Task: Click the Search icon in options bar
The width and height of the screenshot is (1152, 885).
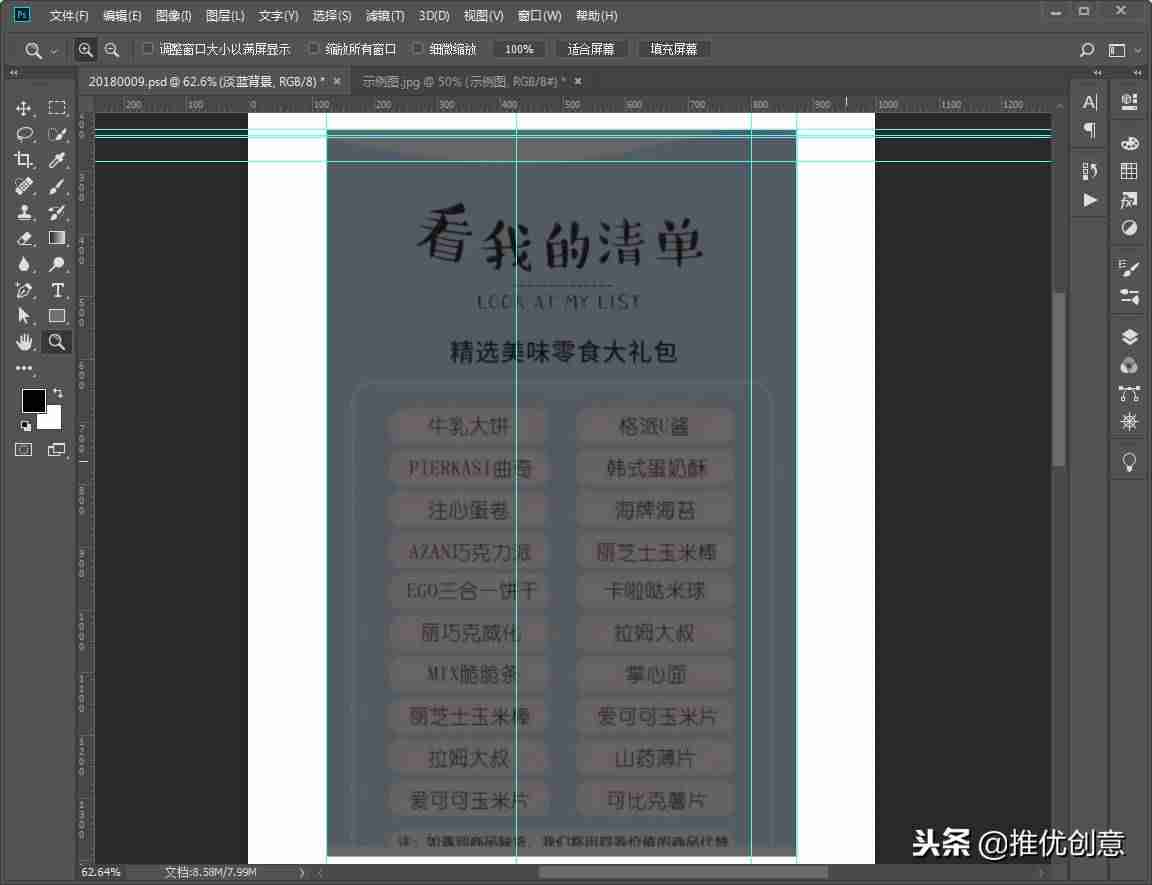Action: (x=1087, y=50)
